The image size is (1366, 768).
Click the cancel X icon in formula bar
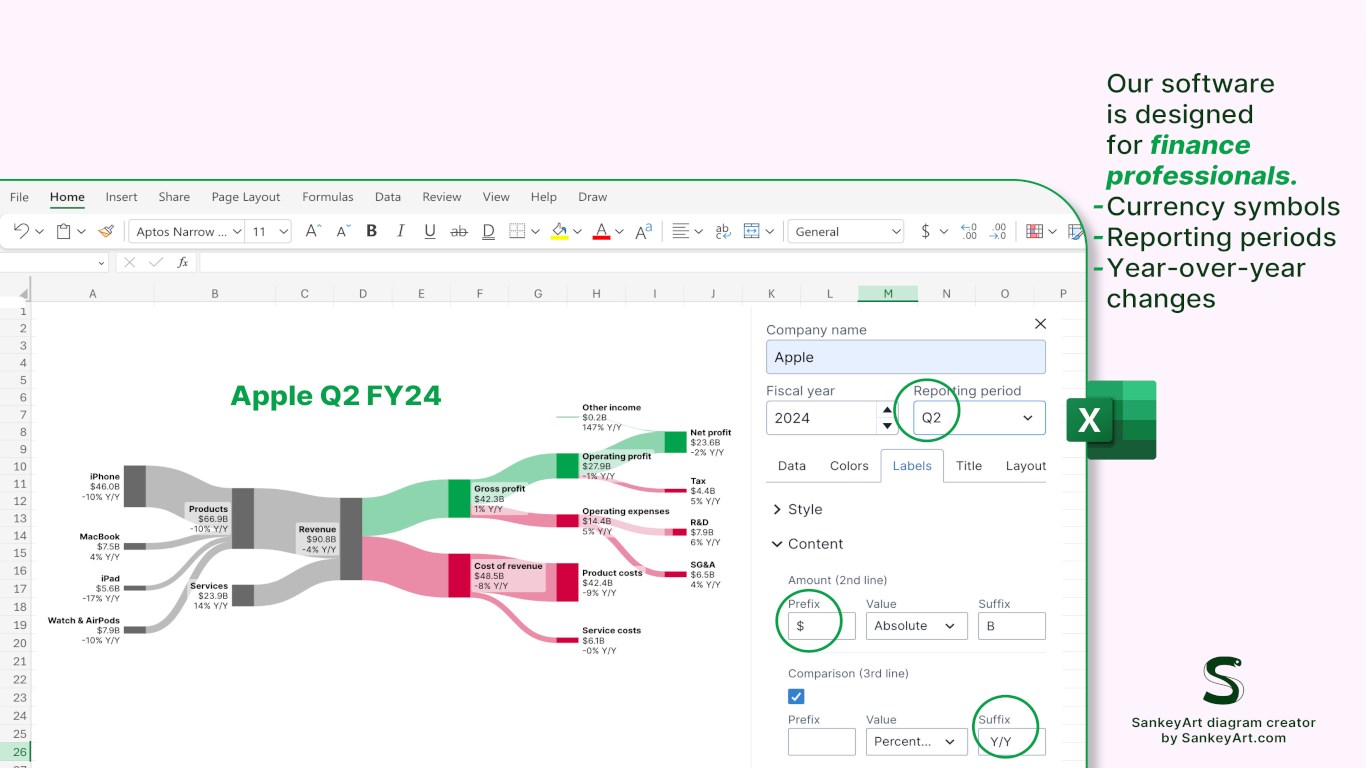point(129,262)
